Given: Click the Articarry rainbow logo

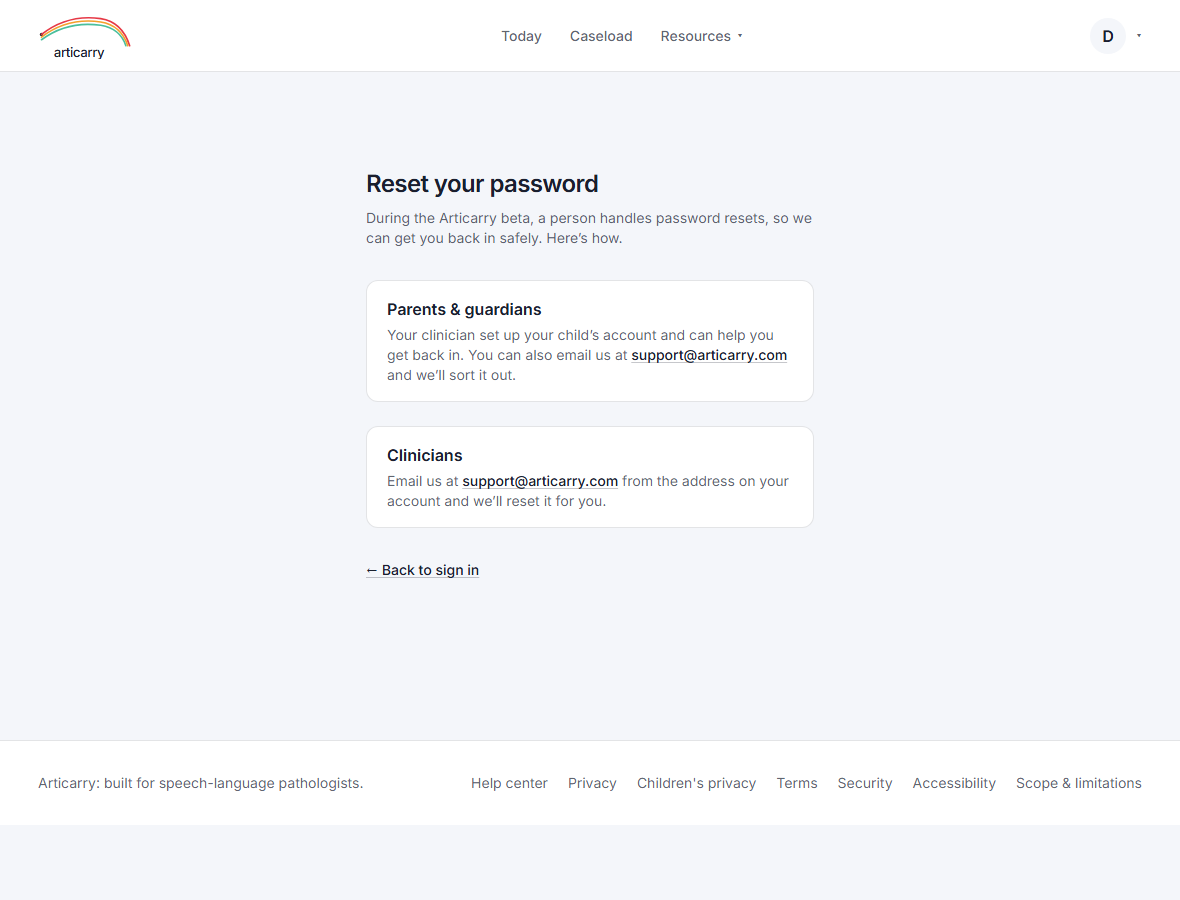Looking at the screenshot, I should click(85, 38).
